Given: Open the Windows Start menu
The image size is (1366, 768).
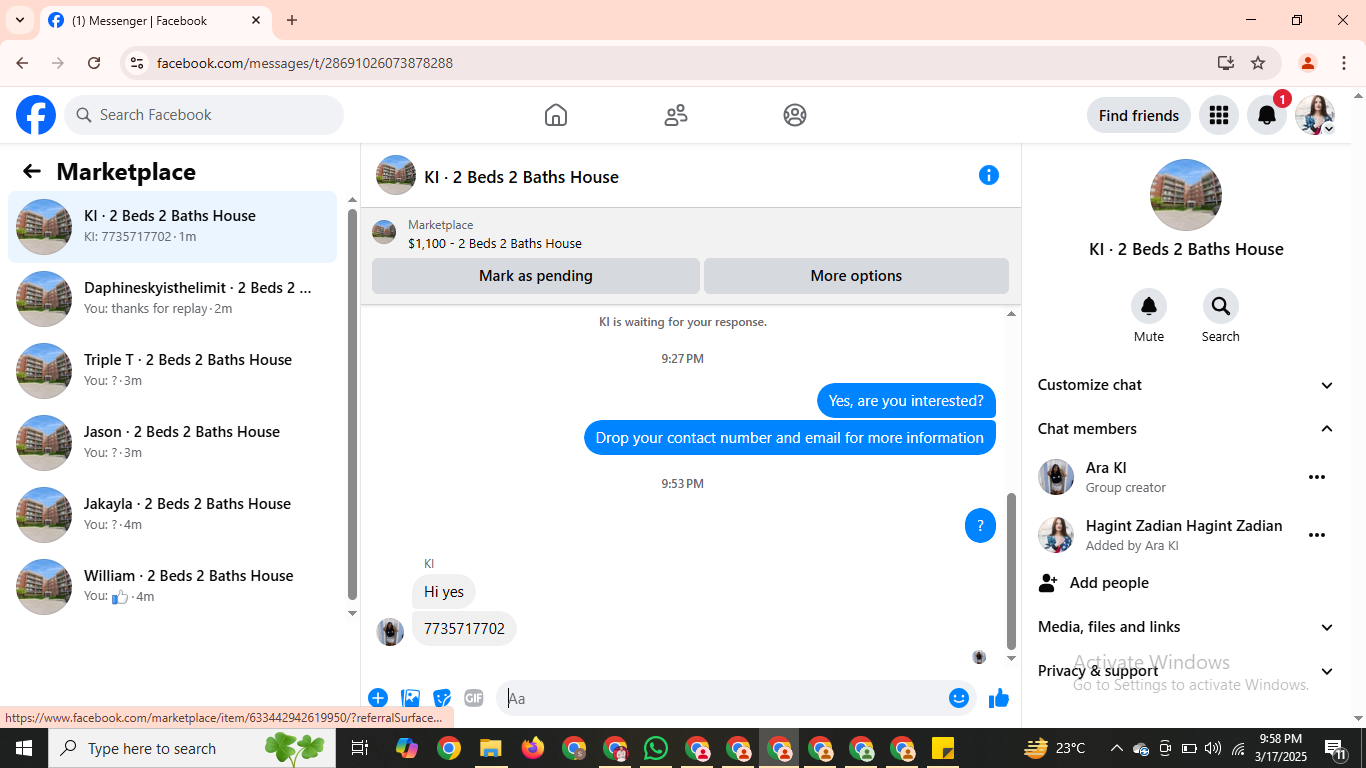Looking at the screenshot, I should pyautogui.click(x=24, y=748).
